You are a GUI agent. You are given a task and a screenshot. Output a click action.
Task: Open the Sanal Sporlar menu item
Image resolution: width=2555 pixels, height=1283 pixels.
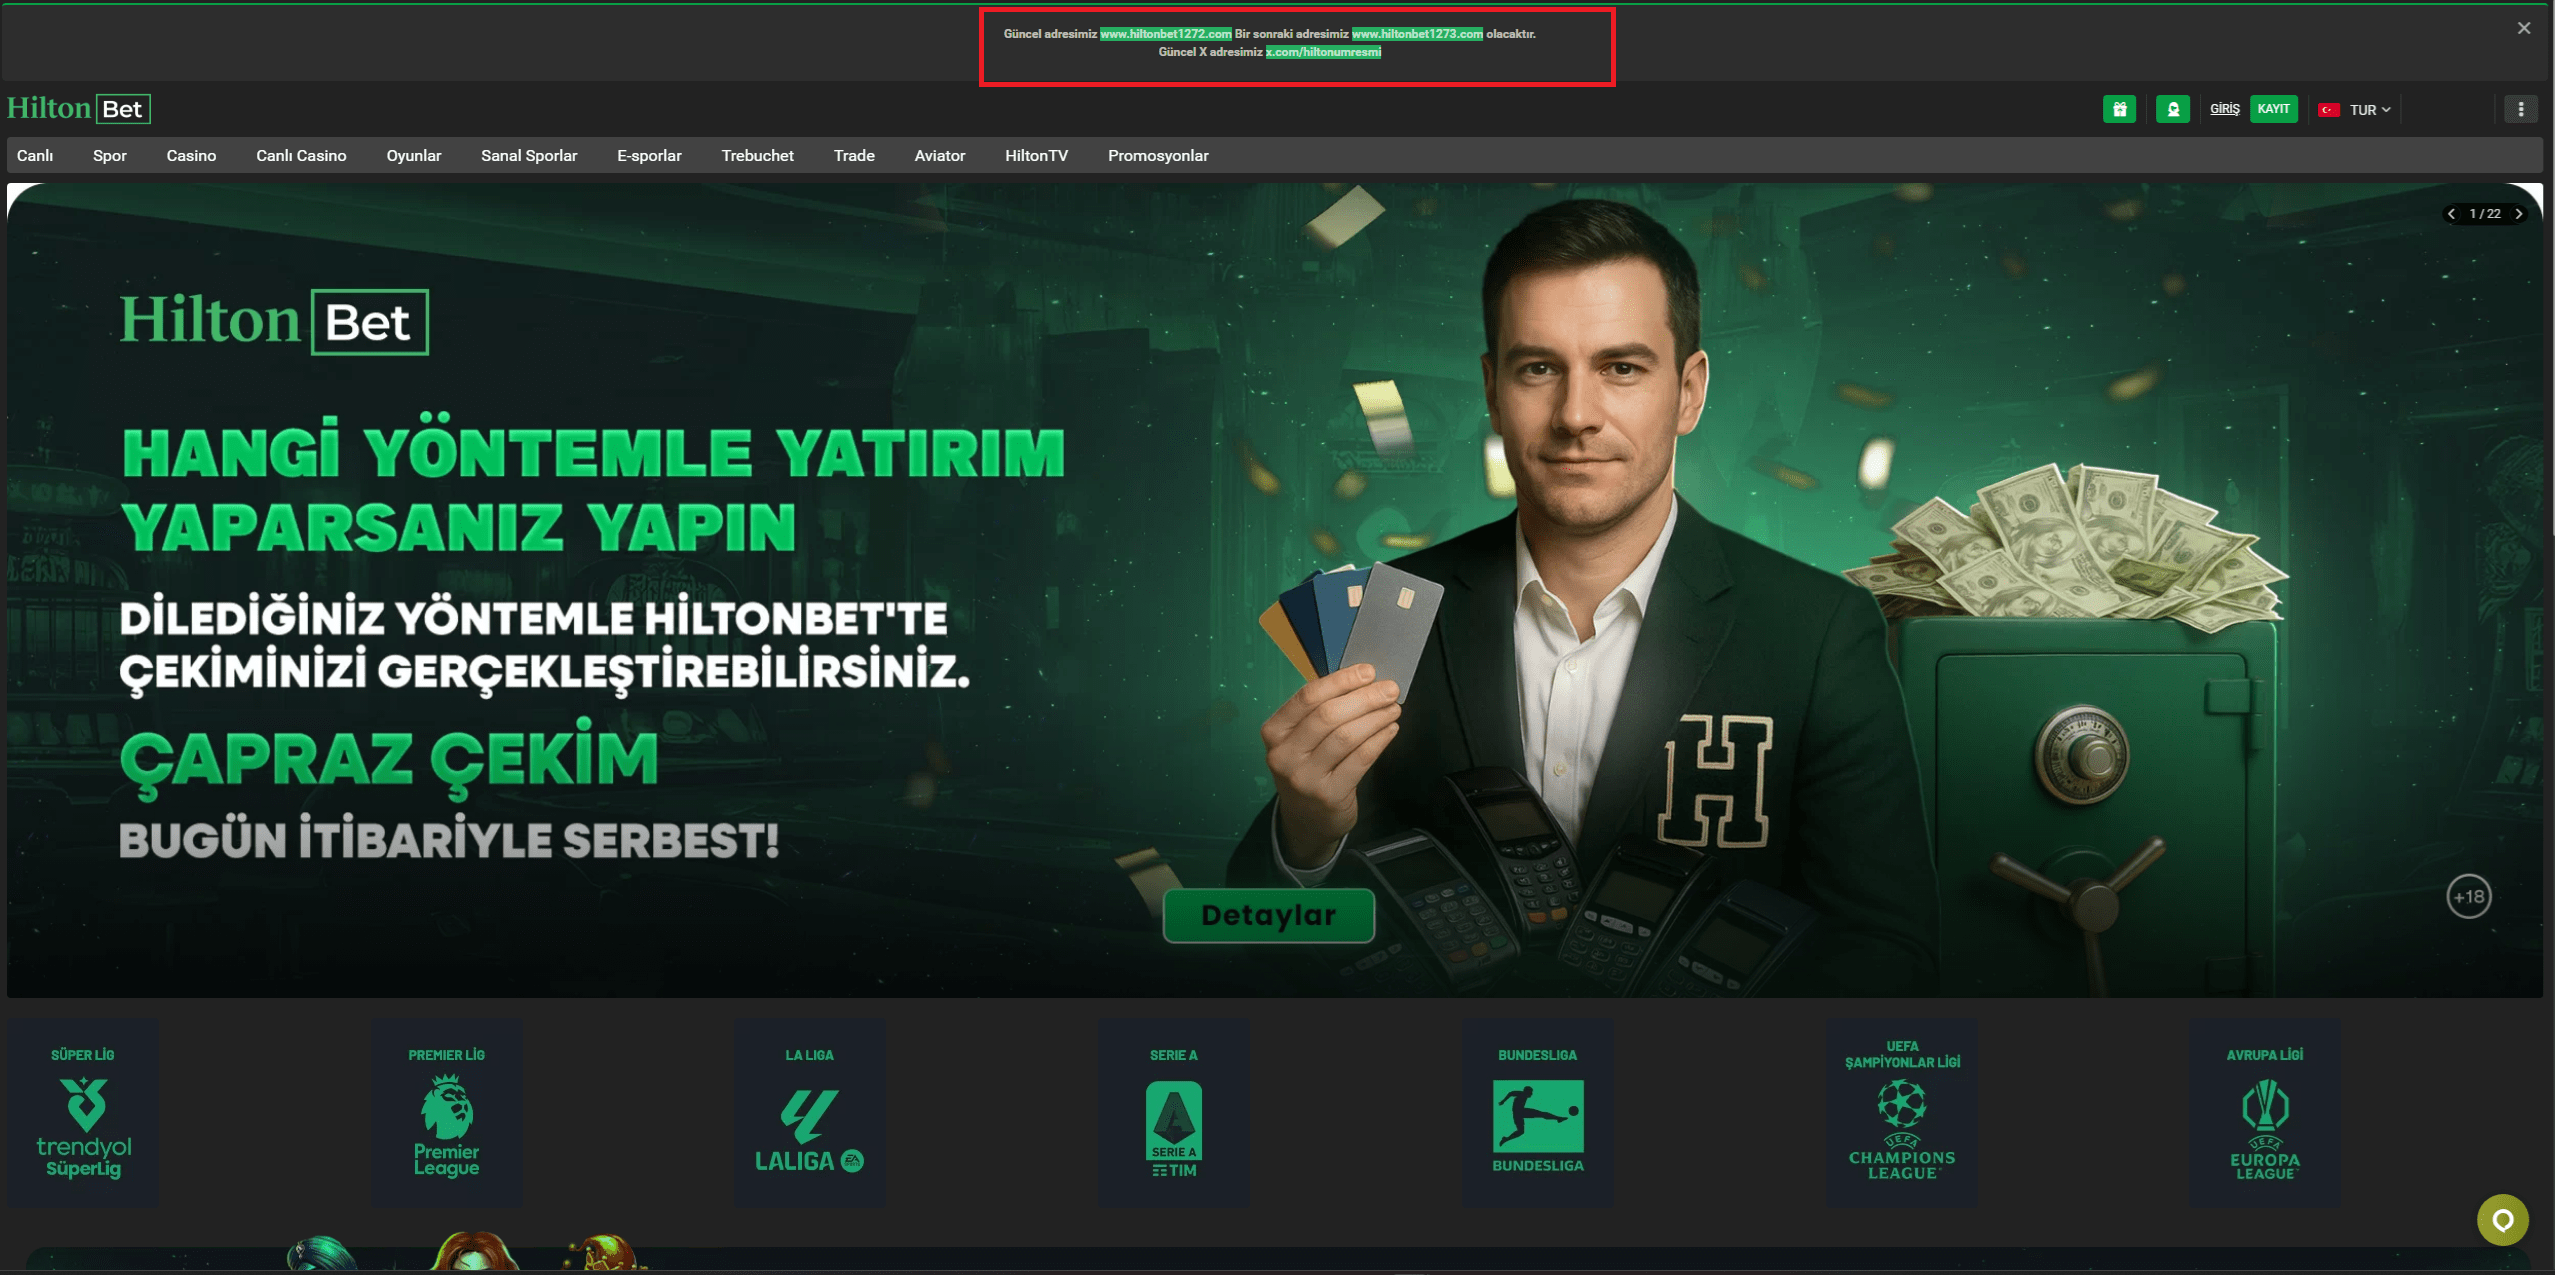coord(529,156)
